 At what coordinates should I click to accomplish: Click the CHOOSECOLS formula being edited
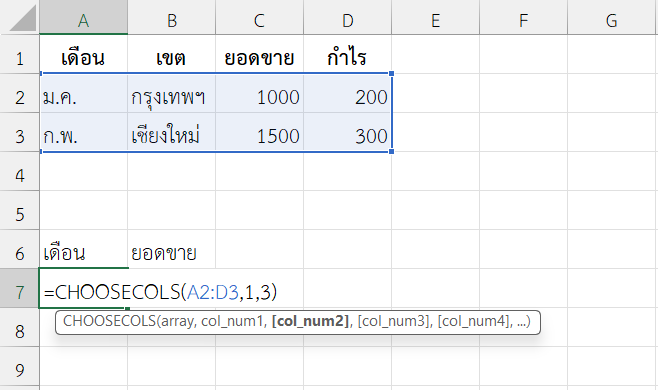point(160,292)
